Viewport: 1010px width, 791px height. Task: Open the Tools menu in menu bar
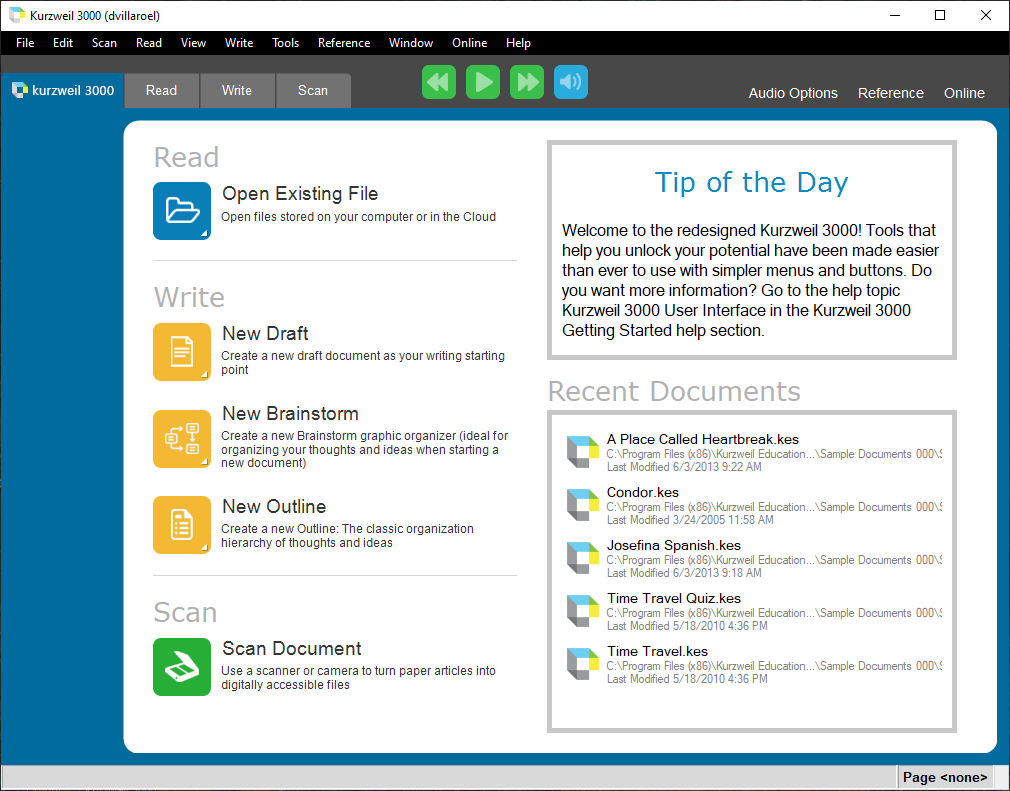pos(285,43)
